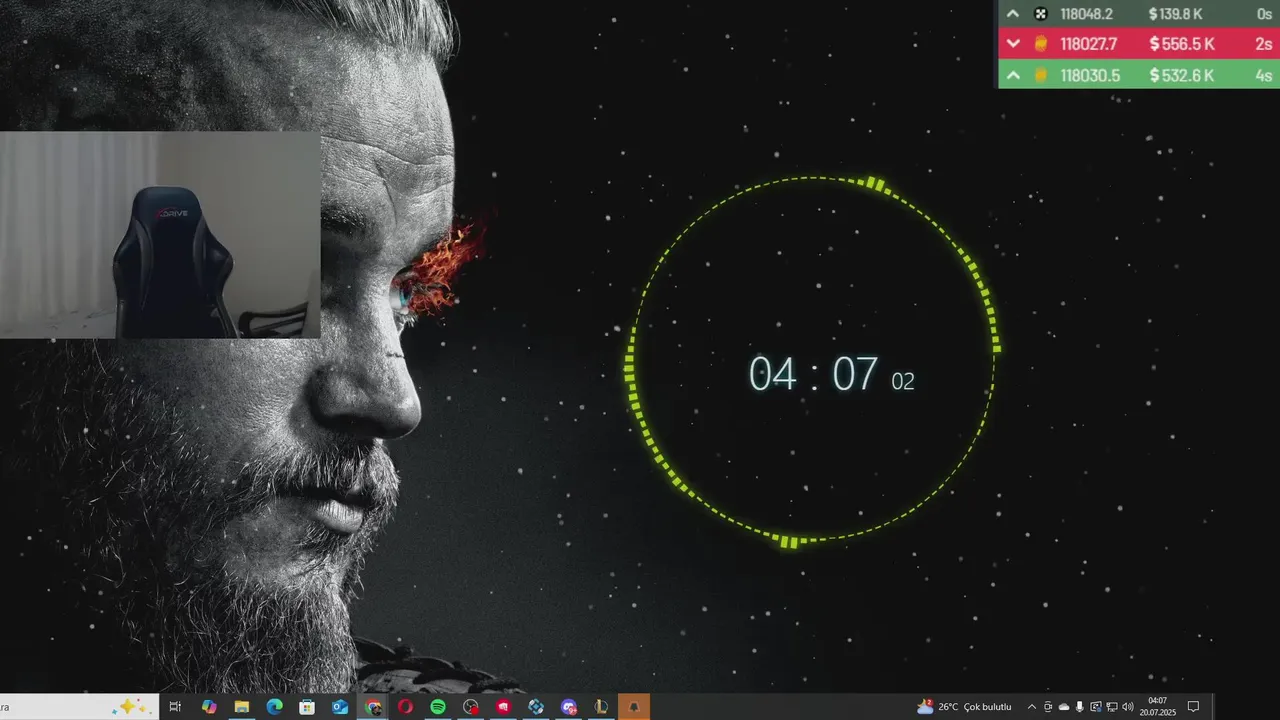
Task: Show hidden system tray icons
Action: tap(1032, 707)
